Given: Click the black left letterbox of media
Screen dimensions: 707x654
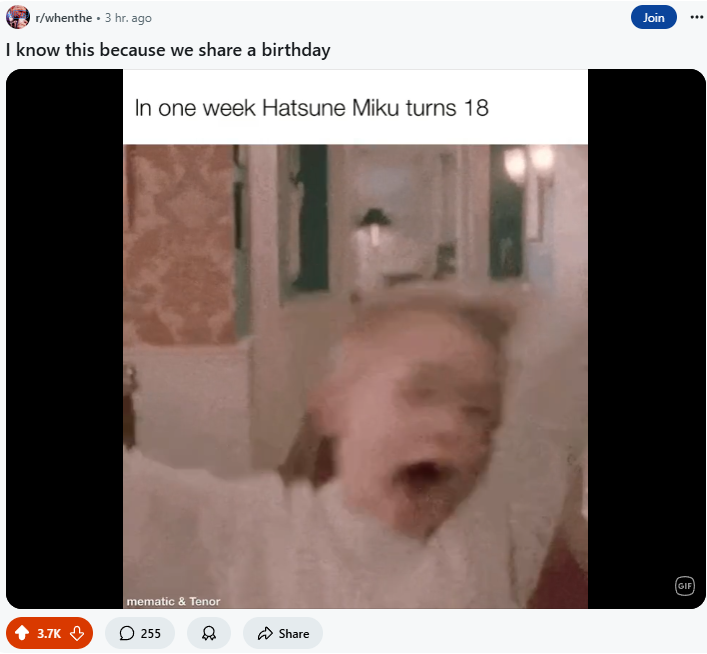Looking at the screenshot, I should (x=64, y=338).
